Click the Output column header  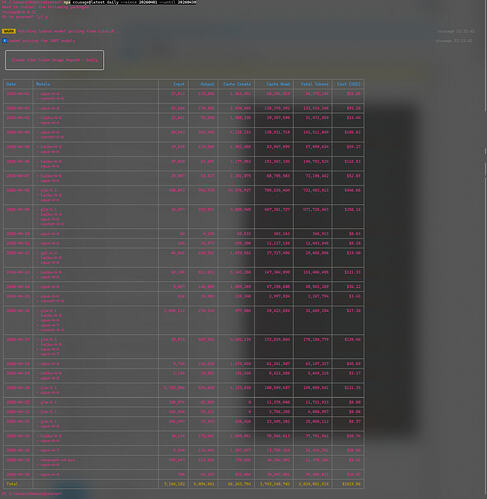pos(207,84)
